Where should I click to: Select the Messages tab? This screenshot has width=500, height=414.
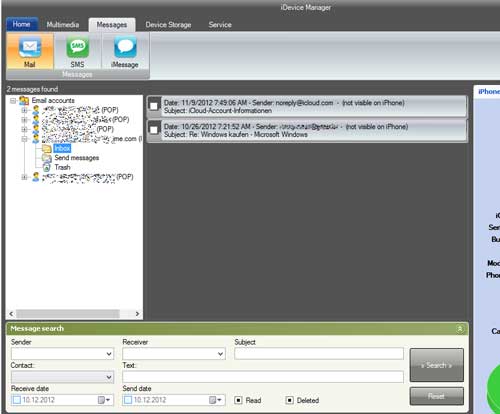pyautogui.click(x=112, y=25)
